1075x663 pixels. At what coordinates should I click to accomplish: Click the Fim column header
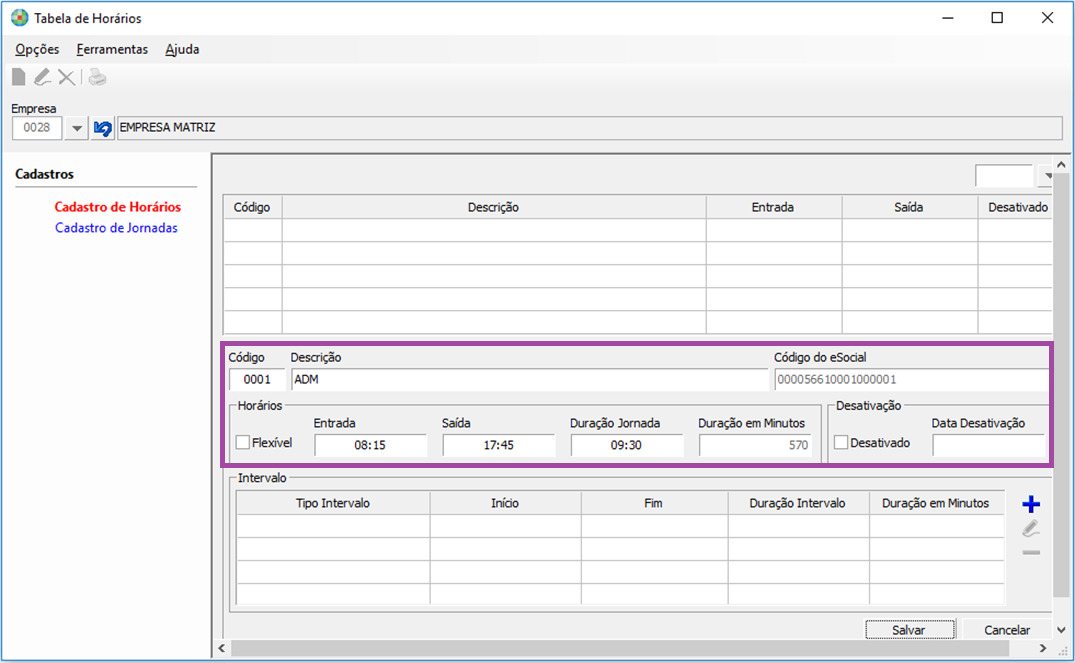654,503
